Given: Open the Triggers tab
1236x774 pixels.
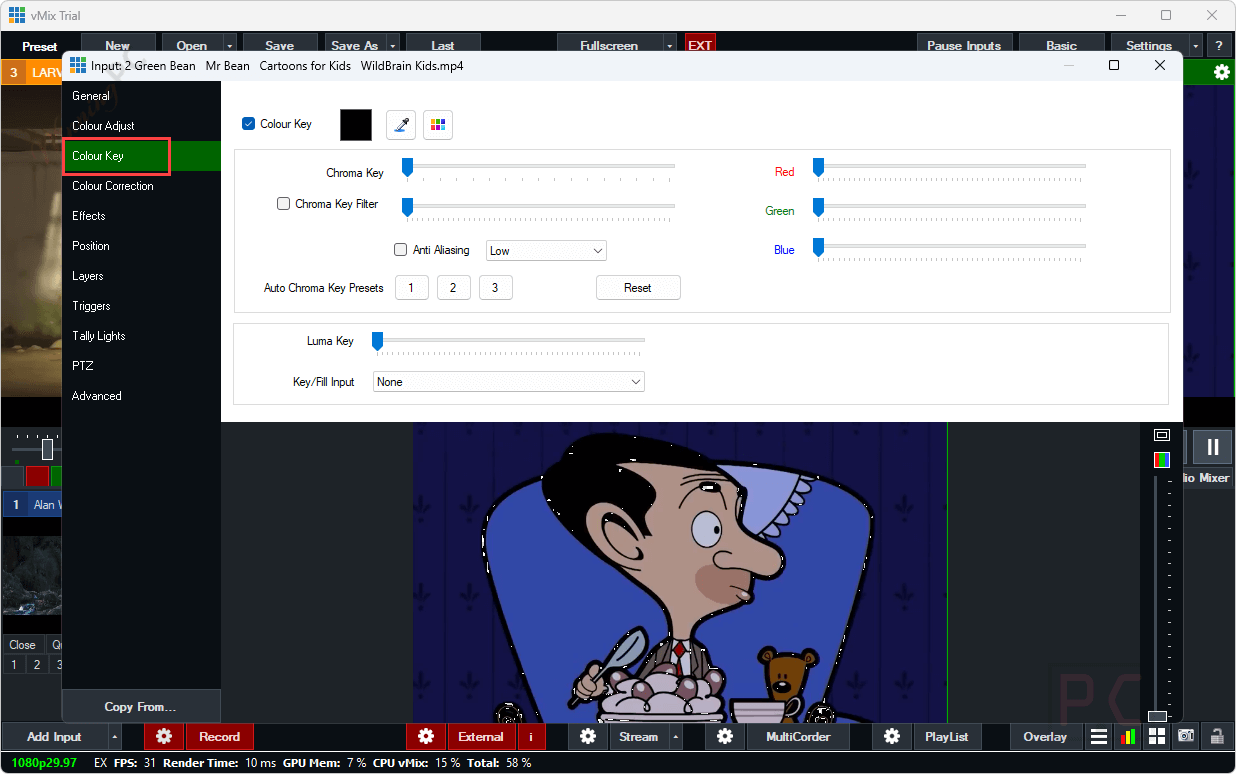Looking at the screenshot, I should point(141,306).
